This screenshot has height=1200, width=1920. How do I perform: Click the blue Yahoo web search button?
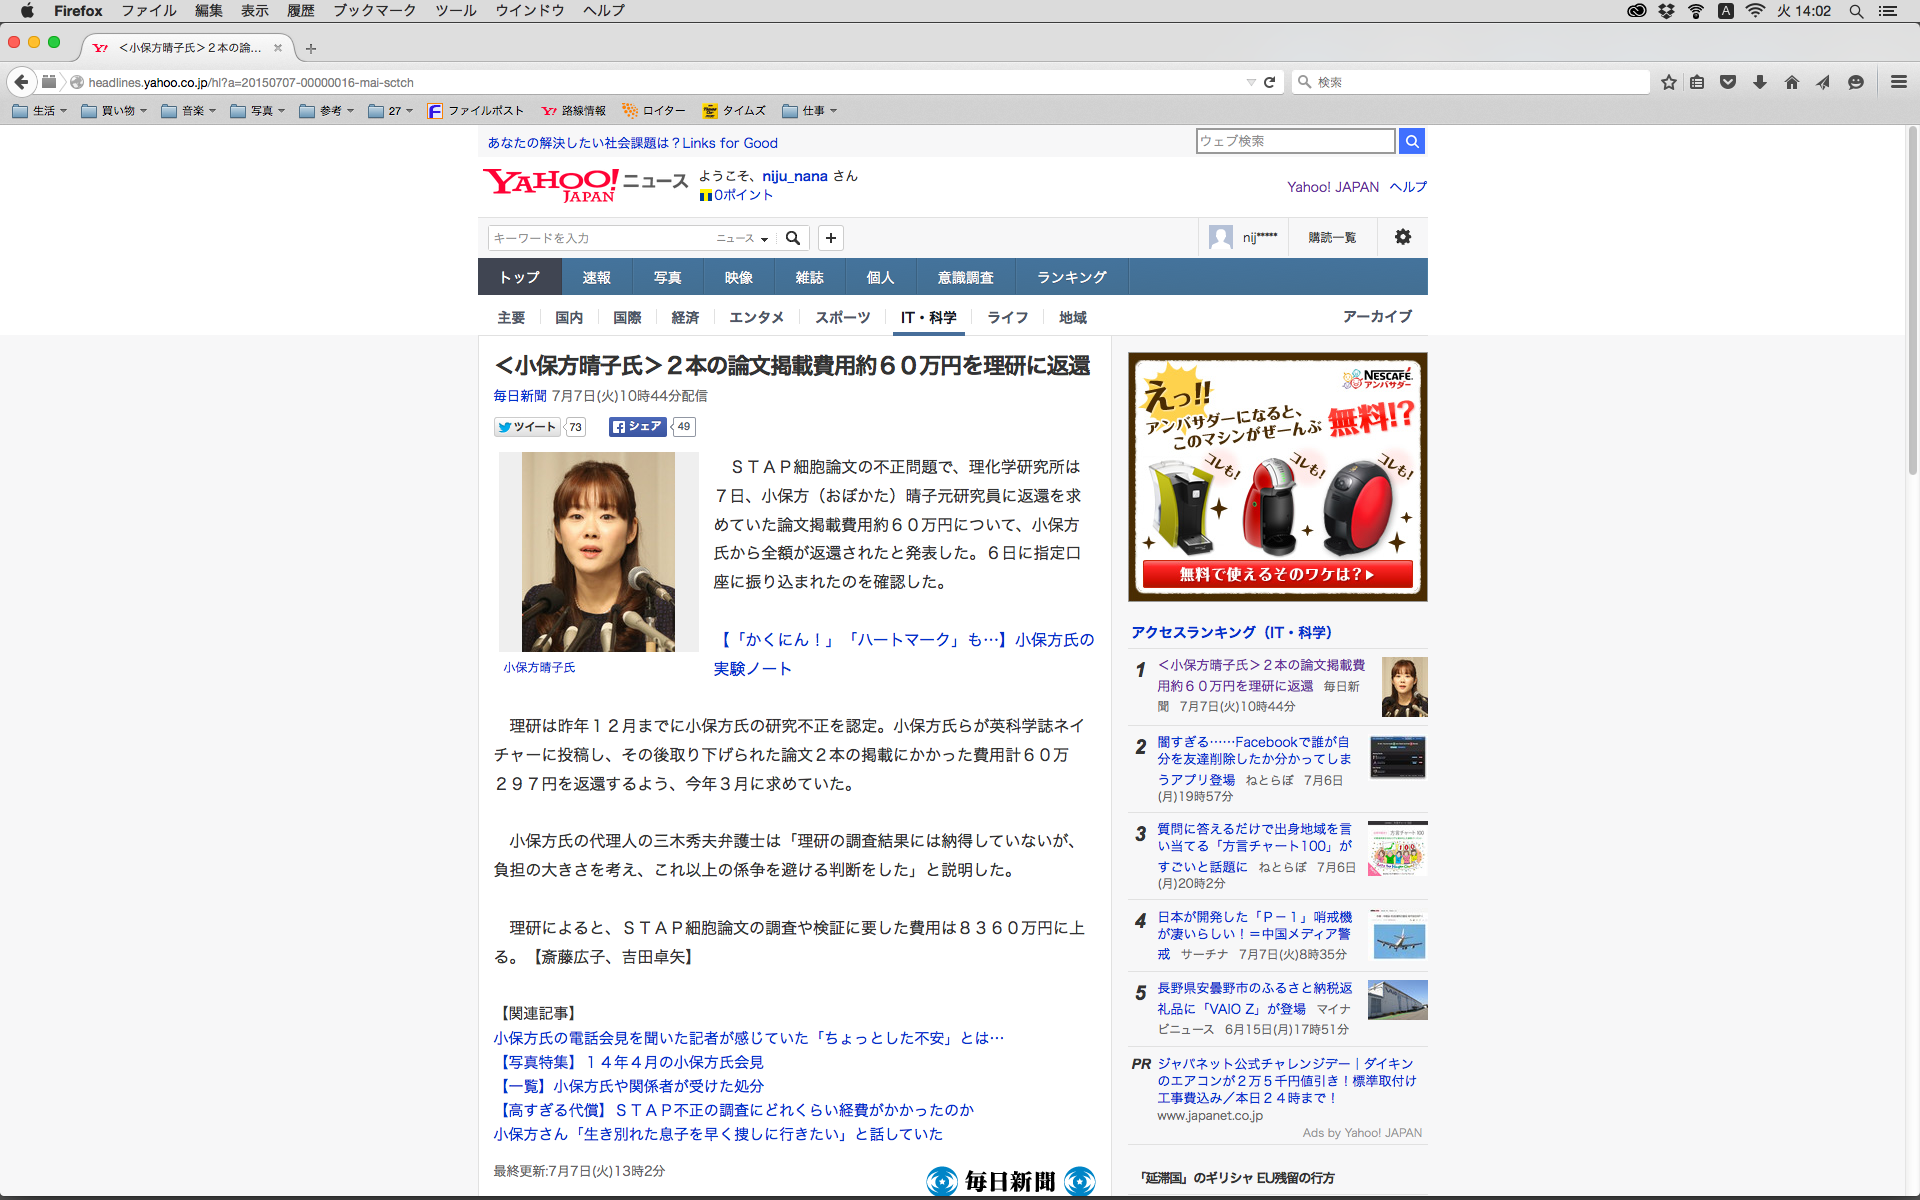coord(1411,141)
